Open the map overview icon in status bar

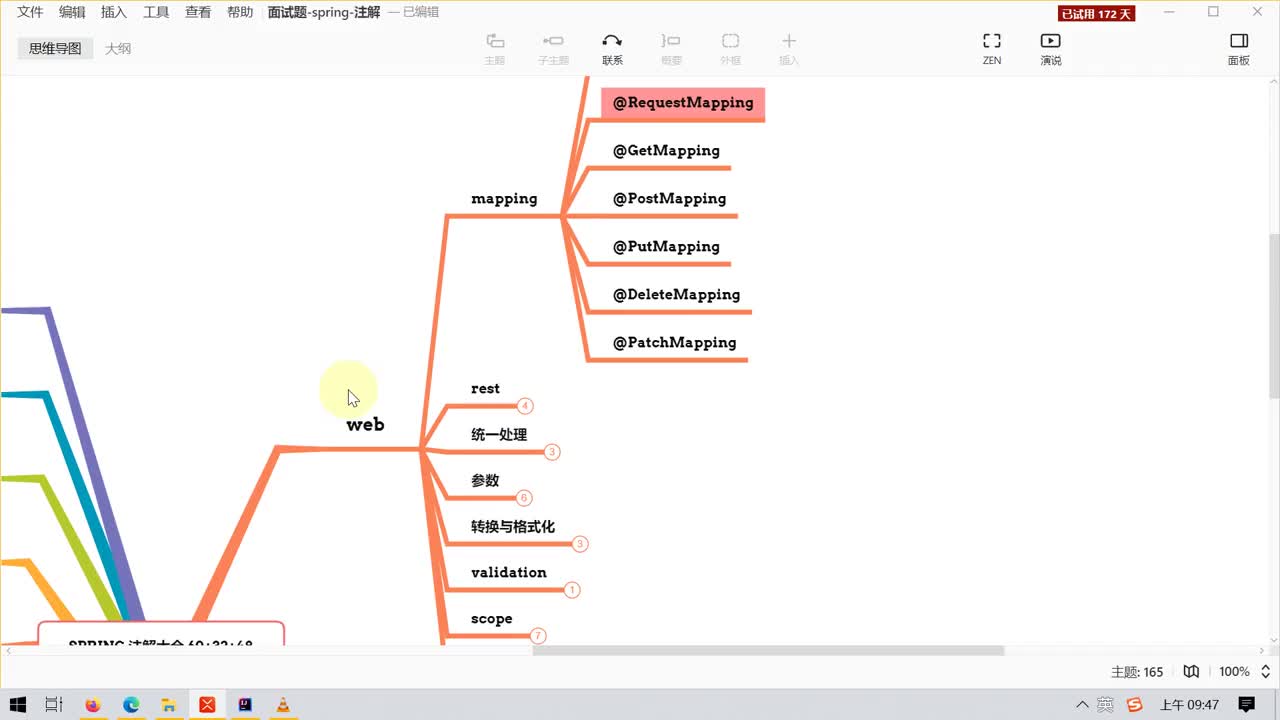tap(1191, 672)
